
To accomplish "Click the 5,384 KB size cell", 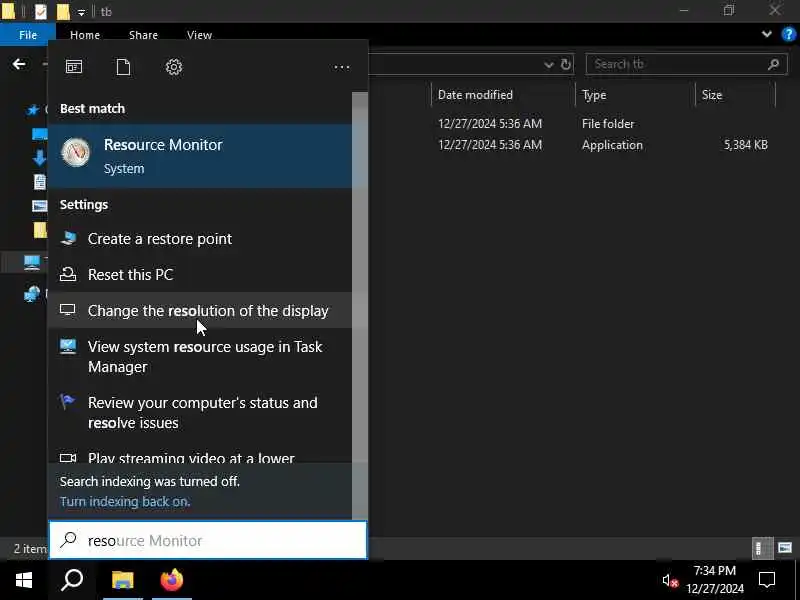I will click(745, 145).
